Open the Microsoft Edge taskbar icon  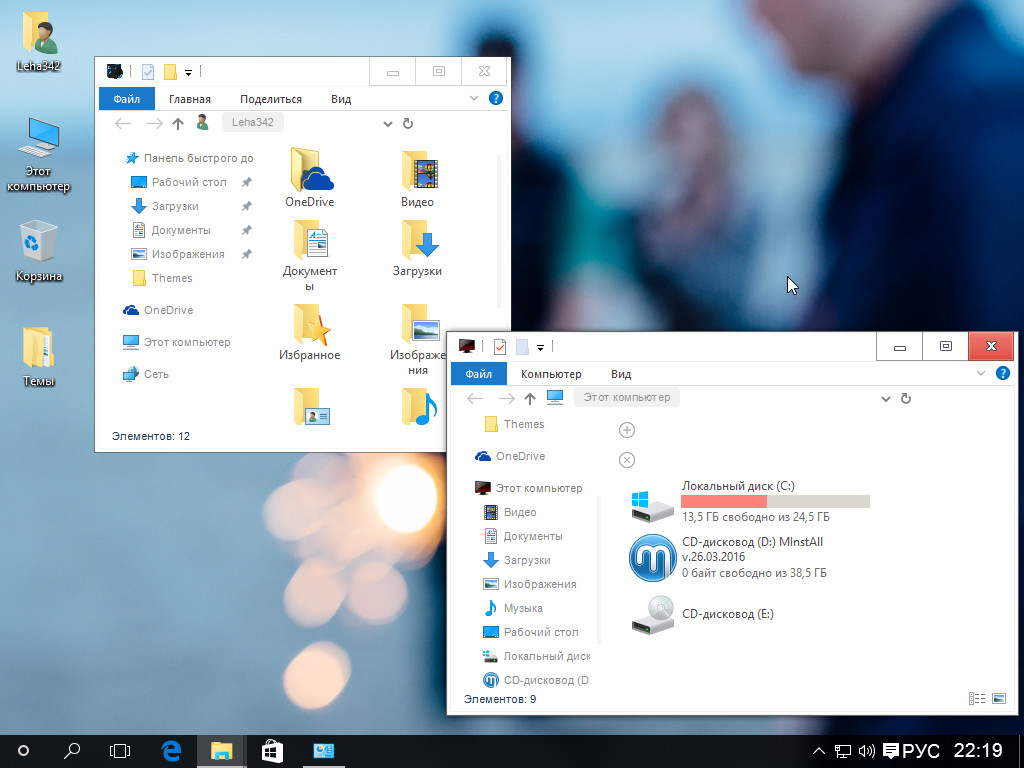coord(171,750)
